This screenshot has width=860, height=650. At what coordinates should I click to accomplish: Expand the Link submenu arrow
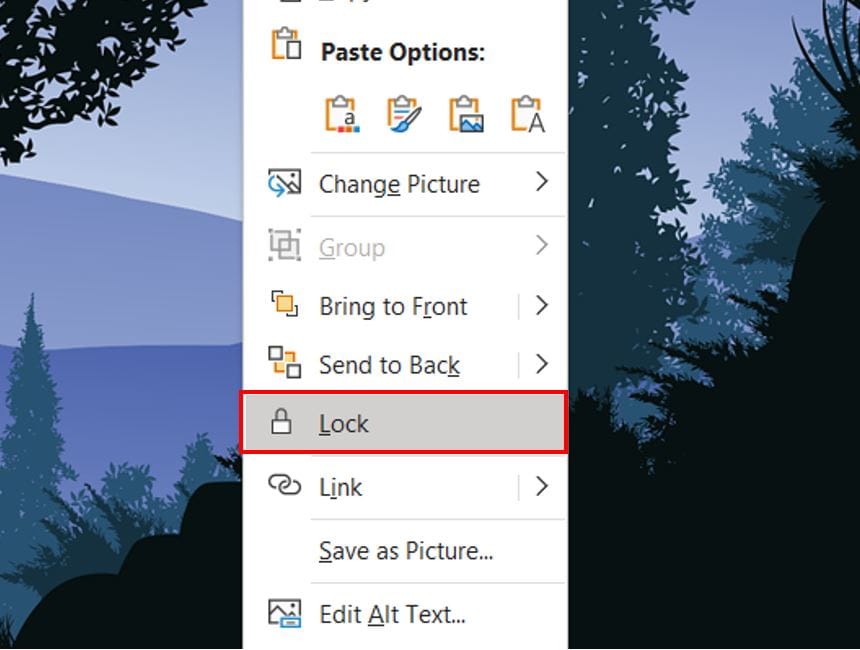coord(542,487)
